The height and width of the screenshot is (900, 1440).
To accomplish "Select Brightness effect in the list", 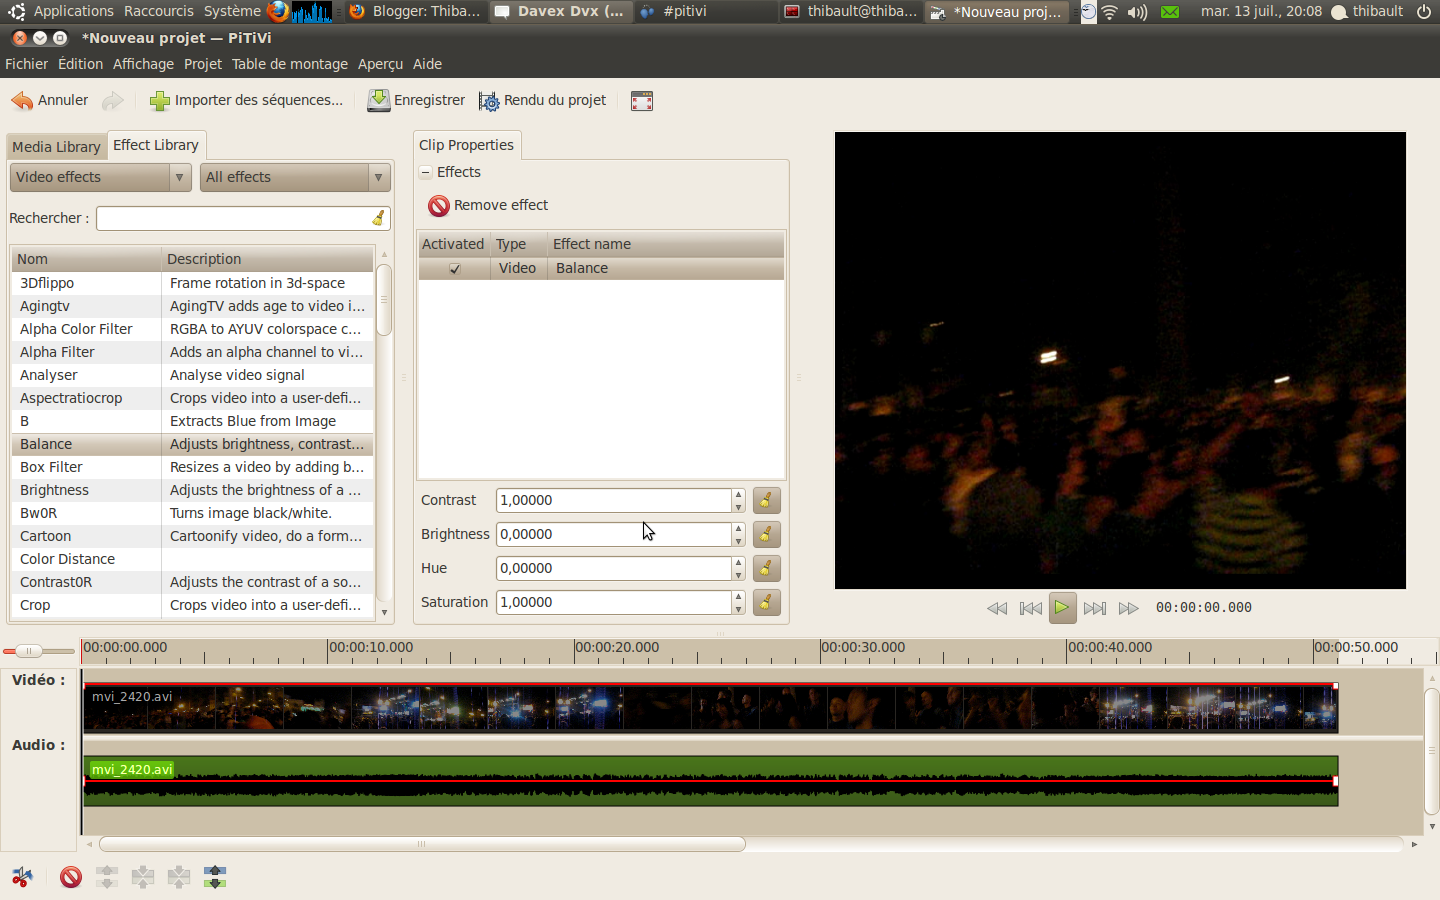I will pos(55,490).
